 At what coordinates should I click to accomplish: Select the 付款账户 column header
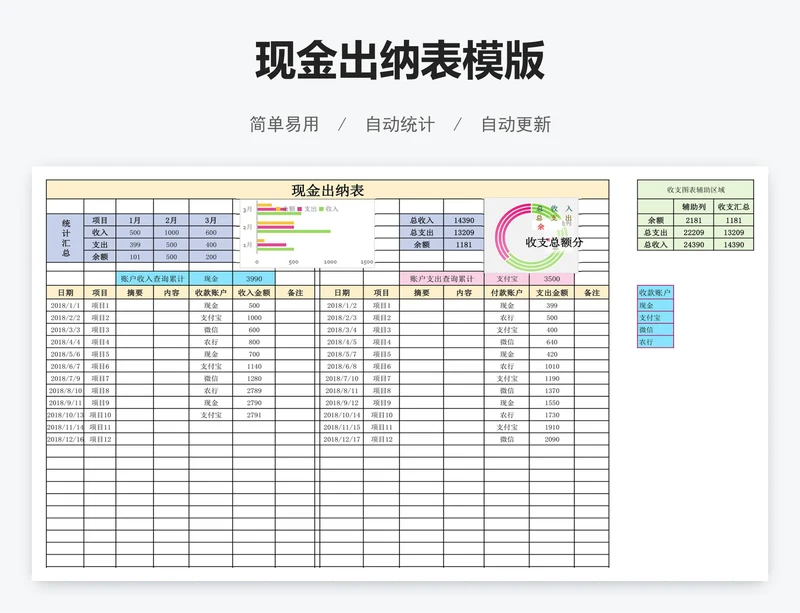[x=507, y=292]
